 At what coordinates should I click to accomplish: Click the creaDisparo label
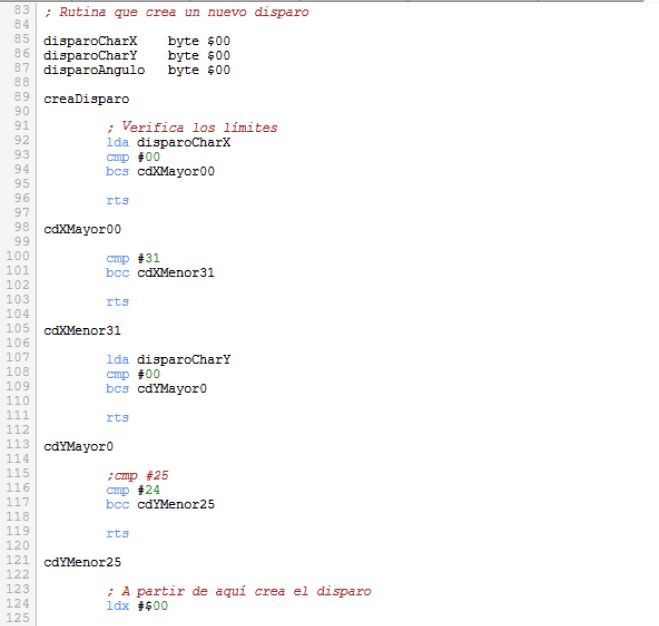(x=86, y=99)
